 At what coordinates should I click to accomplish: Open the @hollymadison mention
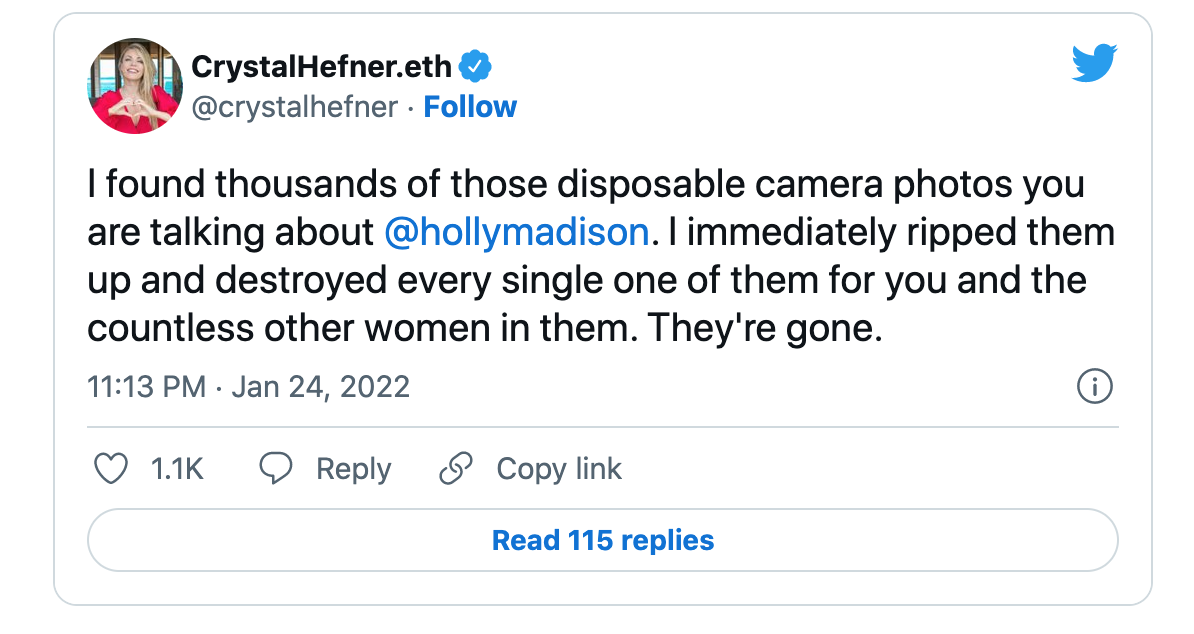click(x=517, y=232)
